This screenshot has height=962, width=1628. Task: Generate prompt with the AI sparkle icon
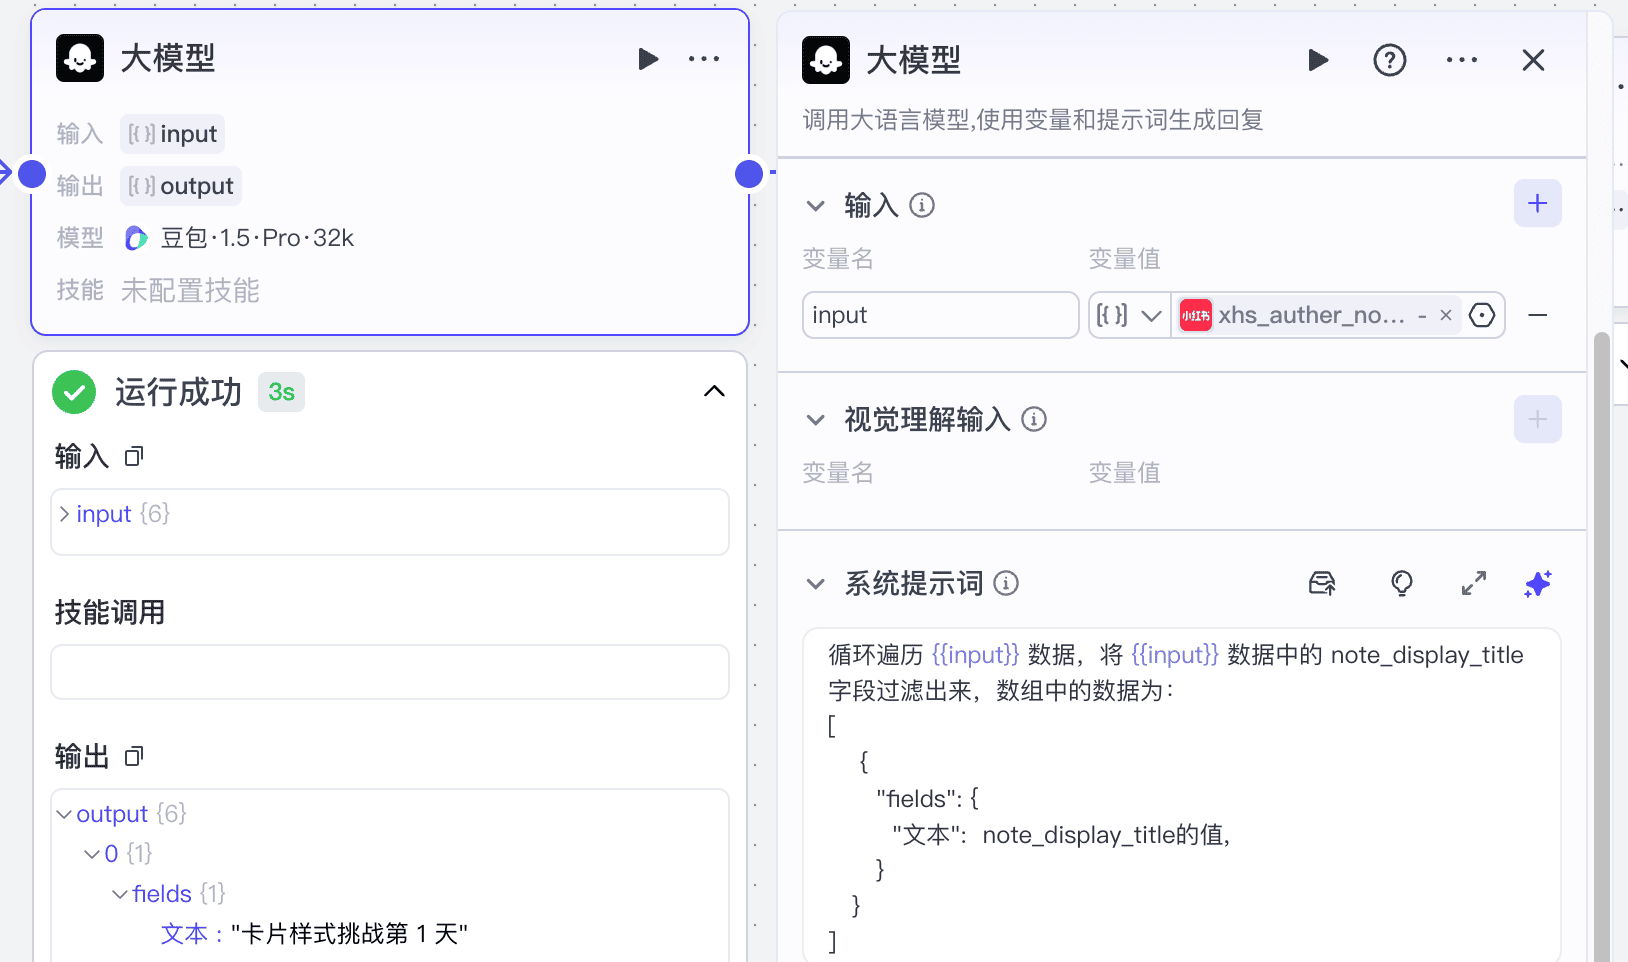1538,583
